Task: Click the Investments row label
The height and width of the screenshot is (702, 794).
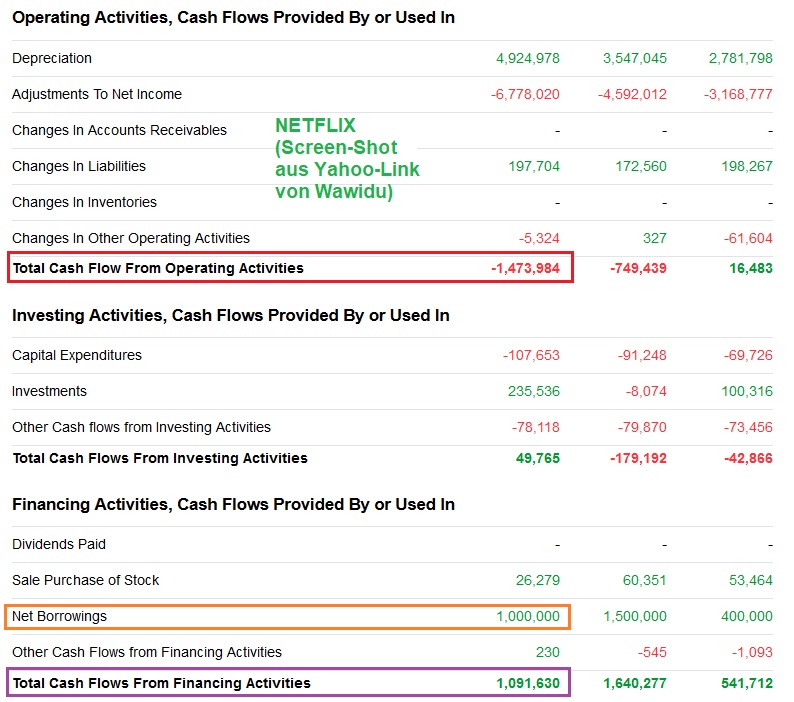Action: (50, 391)
